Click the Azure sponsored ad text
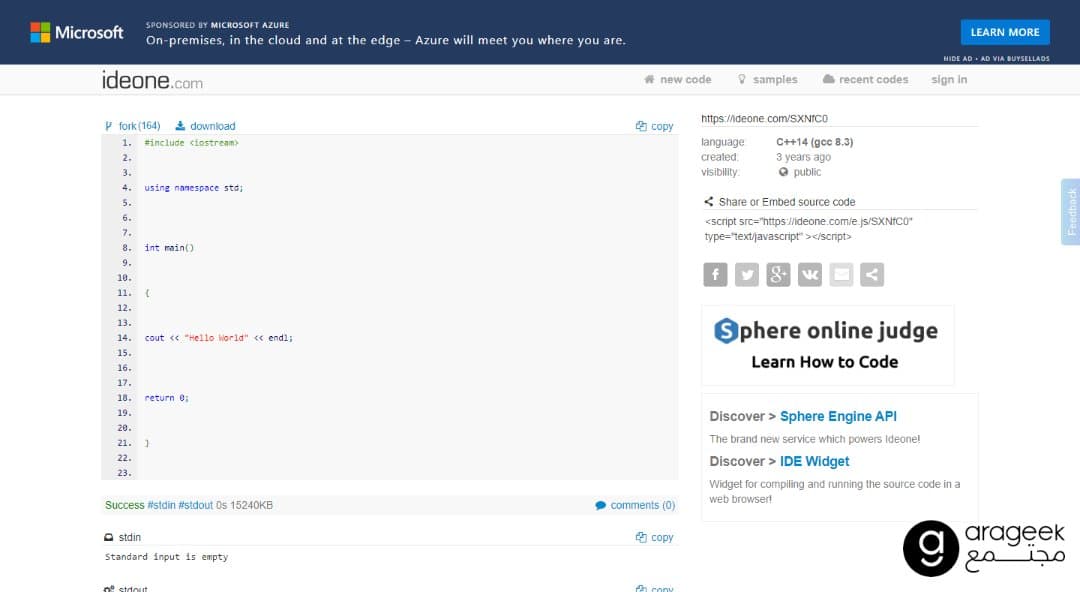1080x592 pixels. [x=386, y=40]
